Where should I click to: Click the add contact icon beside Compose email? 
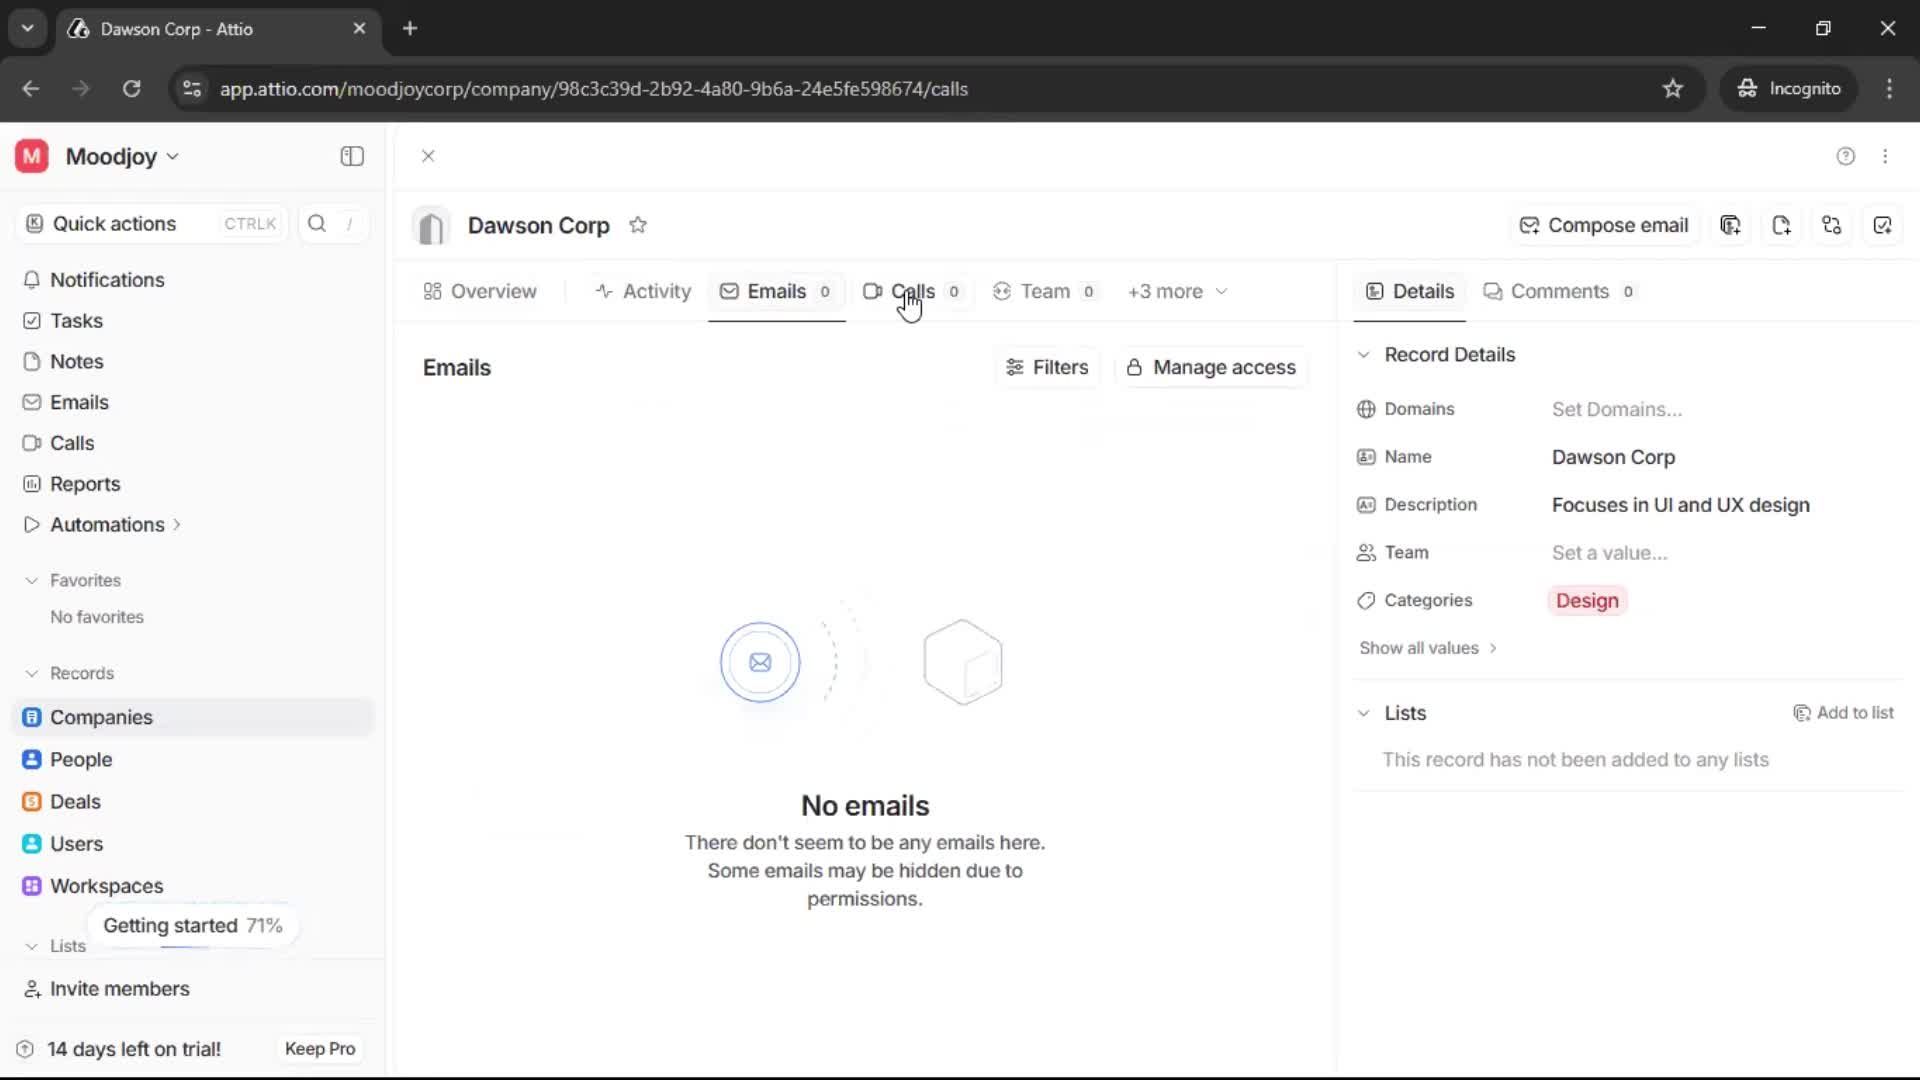pos(1731,225)
